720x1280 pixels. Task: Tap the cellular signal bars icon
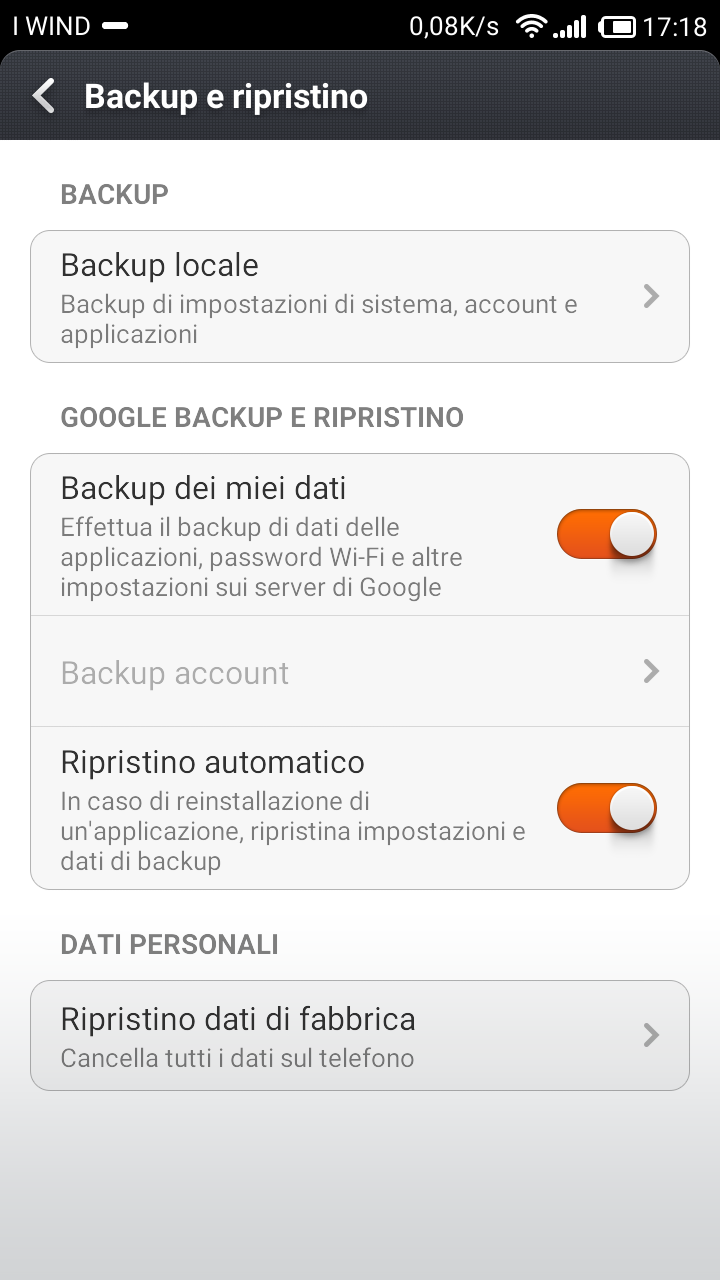[x=570, y=27]
